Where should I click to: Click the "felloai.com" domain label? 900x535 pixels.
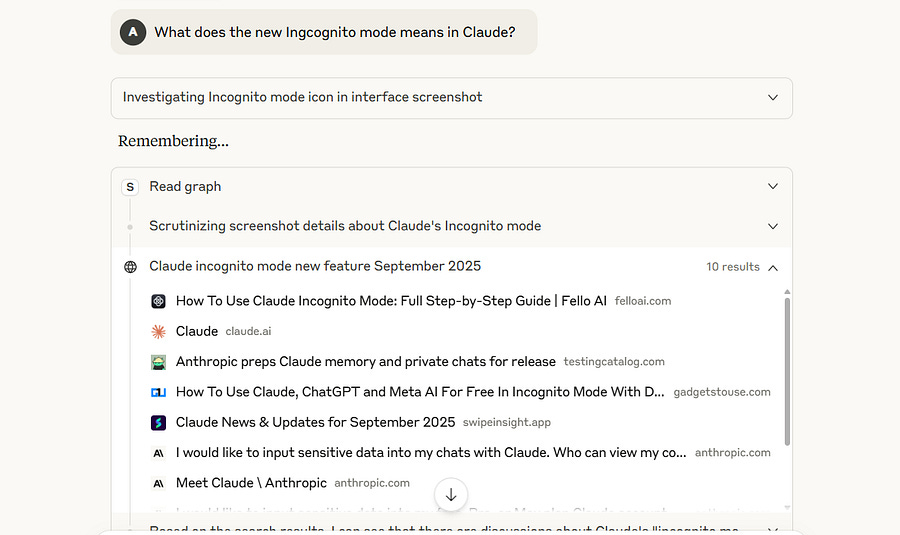coord(643,301)
